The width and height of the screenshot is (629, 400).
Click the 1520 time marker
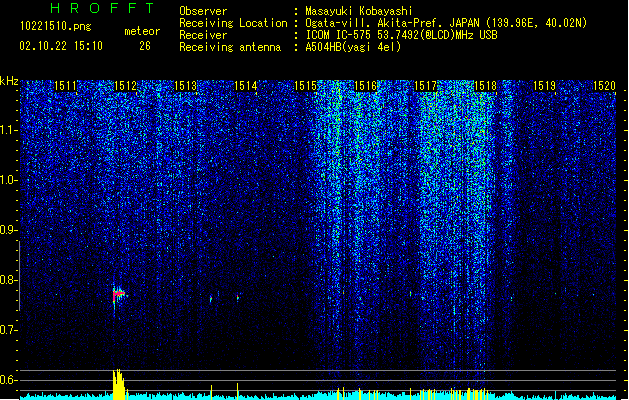pyautogui.click(x=605, y=86)
